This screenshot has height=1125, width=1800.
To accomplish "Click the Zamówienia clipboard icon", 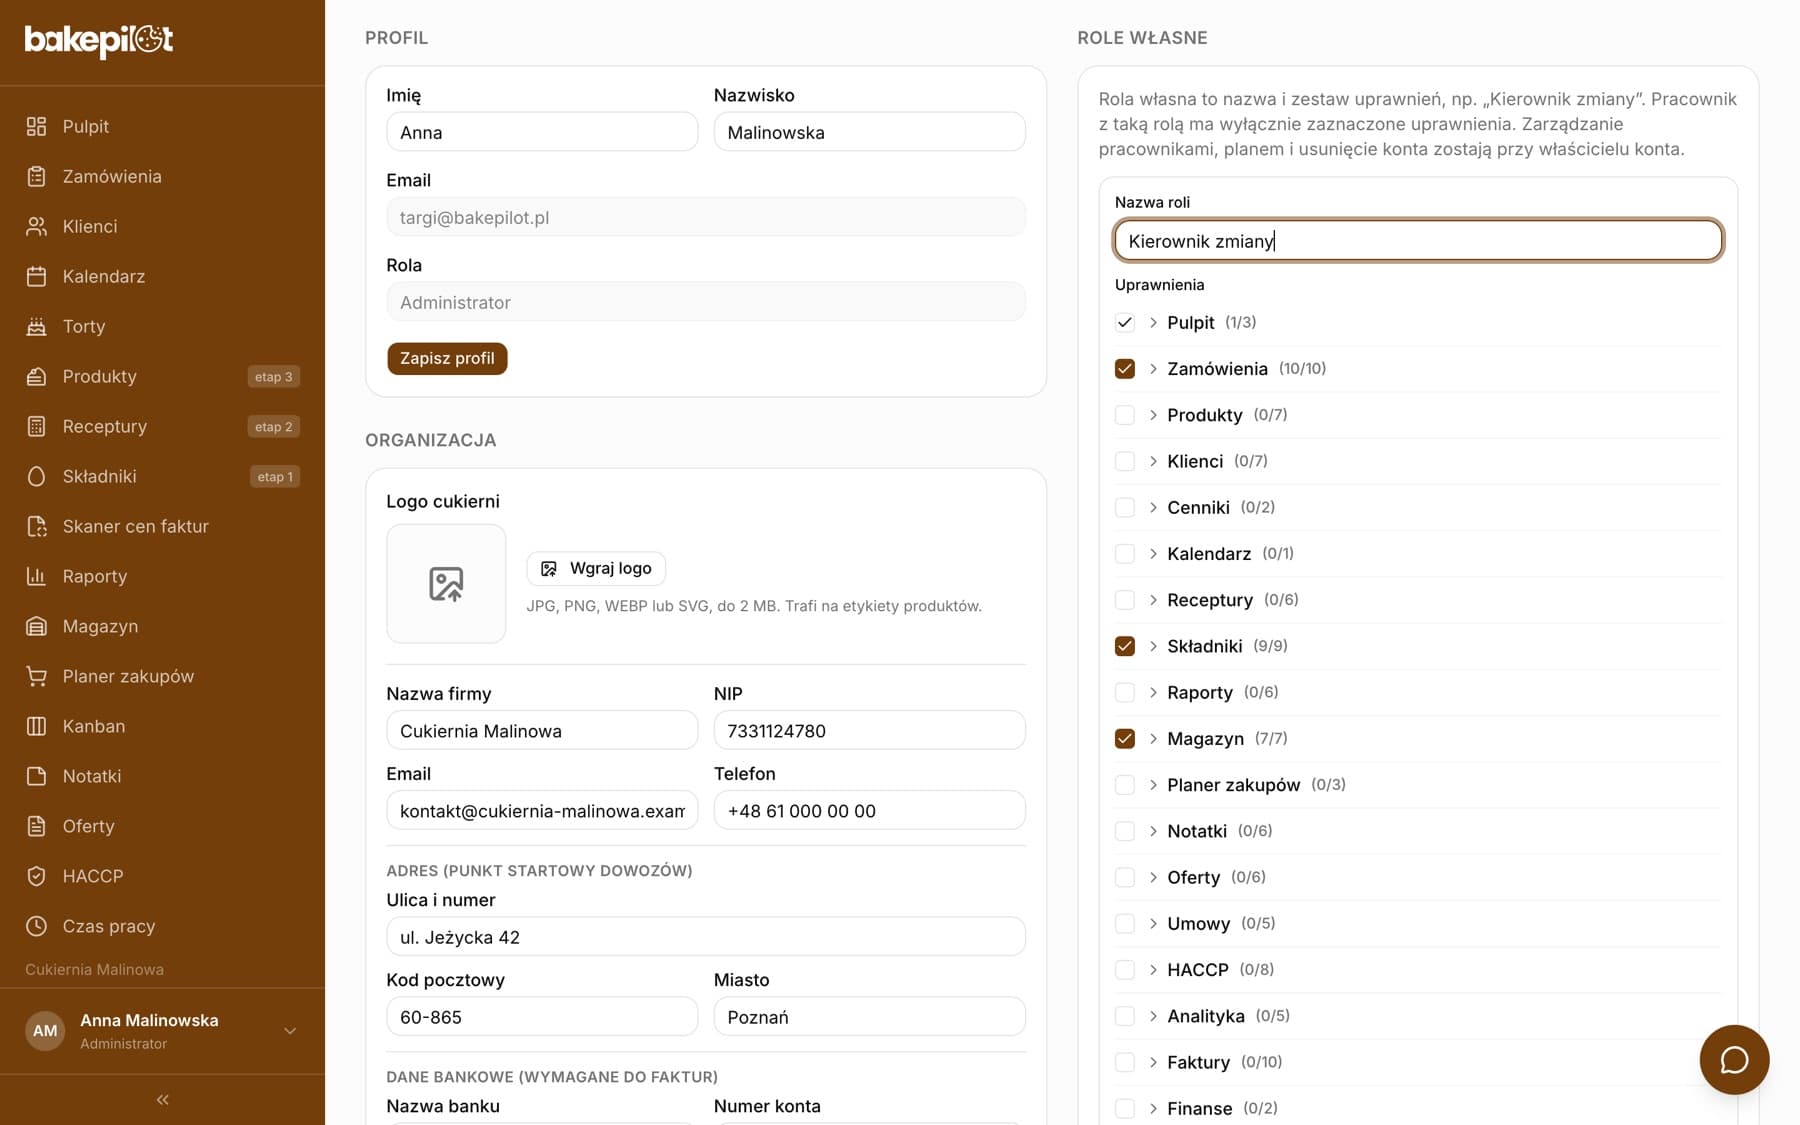I will pyautogui.click(x=36, y=176).
